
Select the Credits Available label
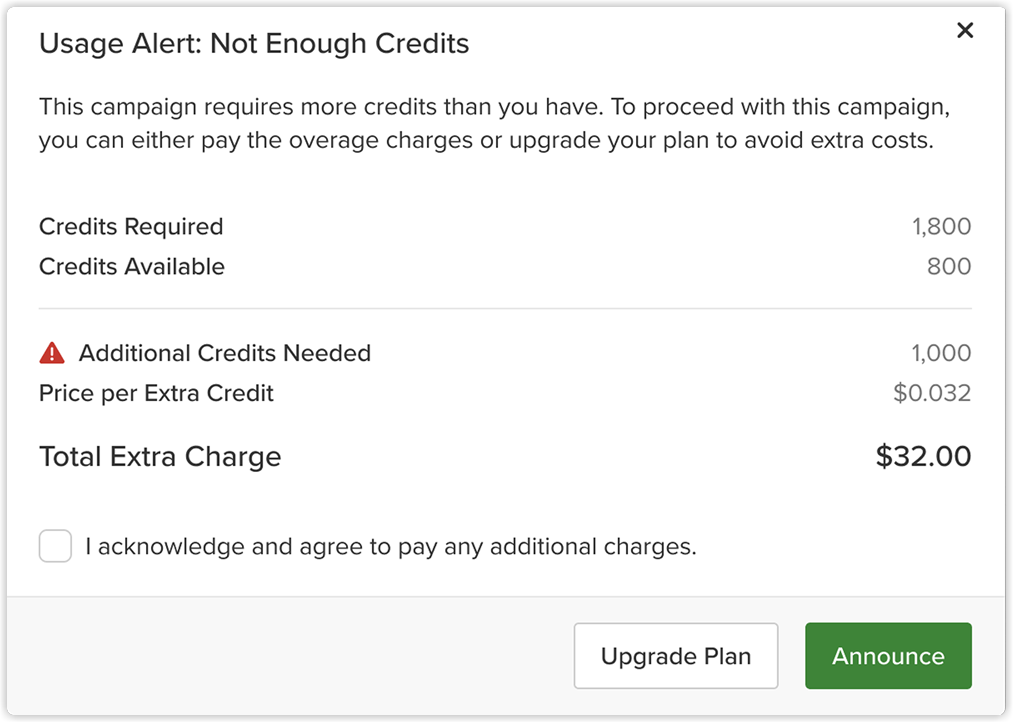132,267
